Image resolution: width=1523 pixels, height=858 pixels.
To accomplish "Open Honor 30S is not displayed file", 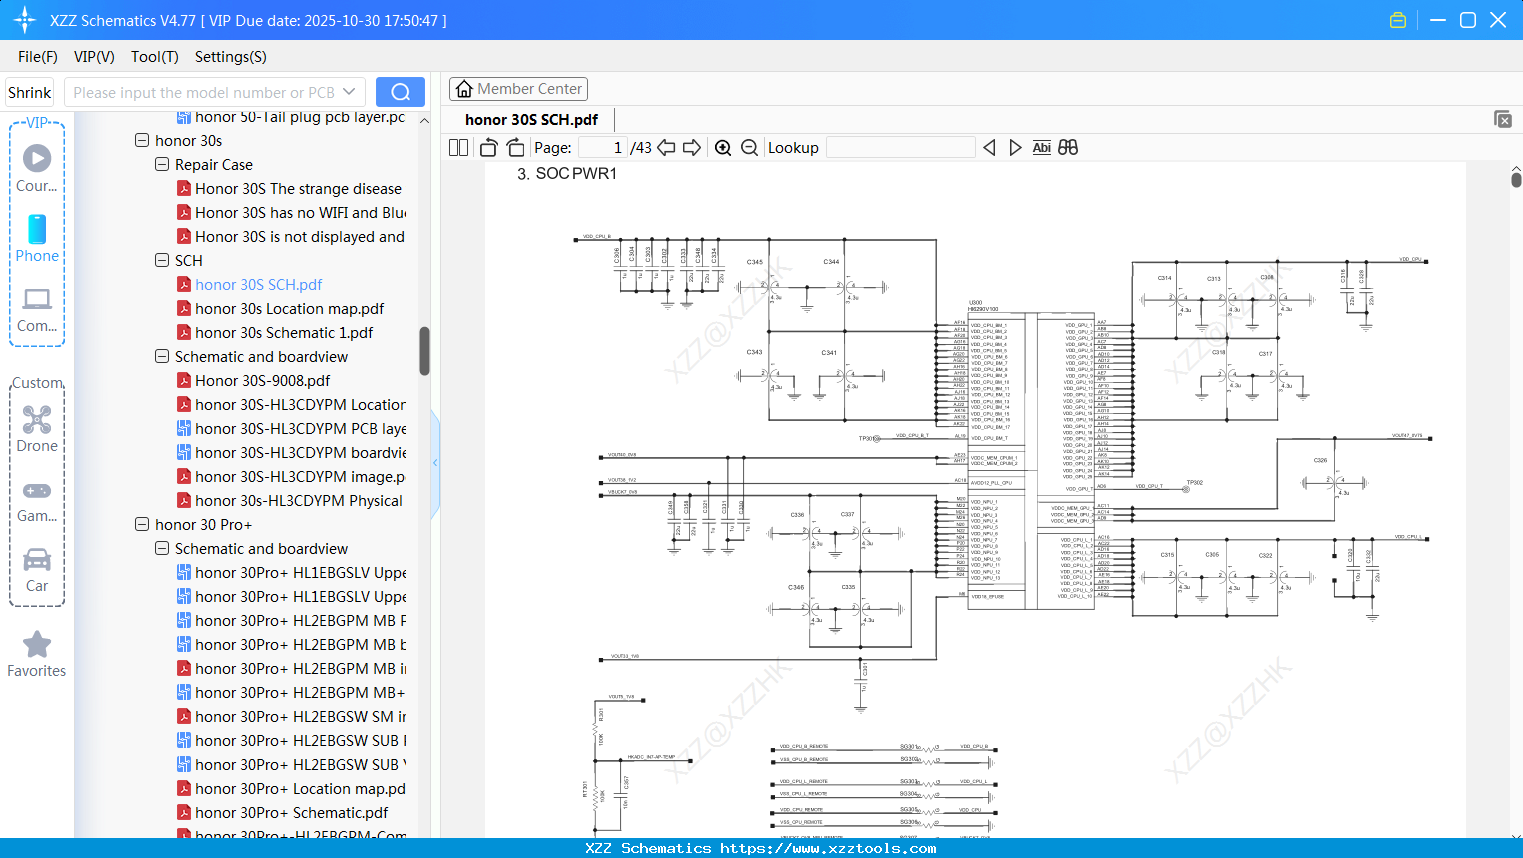I will 300,237.
